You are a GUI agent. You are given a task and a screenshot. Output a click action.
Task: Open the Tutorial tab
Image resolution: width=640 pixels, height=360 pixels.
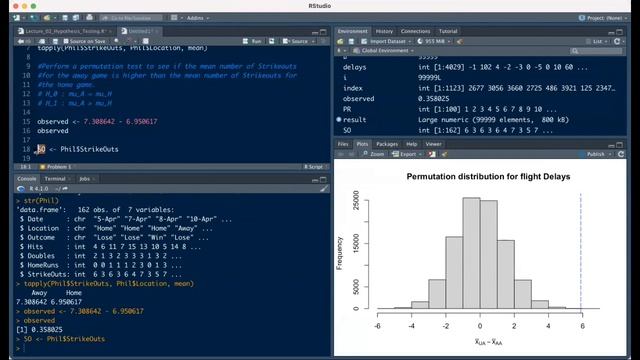[448, 31]
